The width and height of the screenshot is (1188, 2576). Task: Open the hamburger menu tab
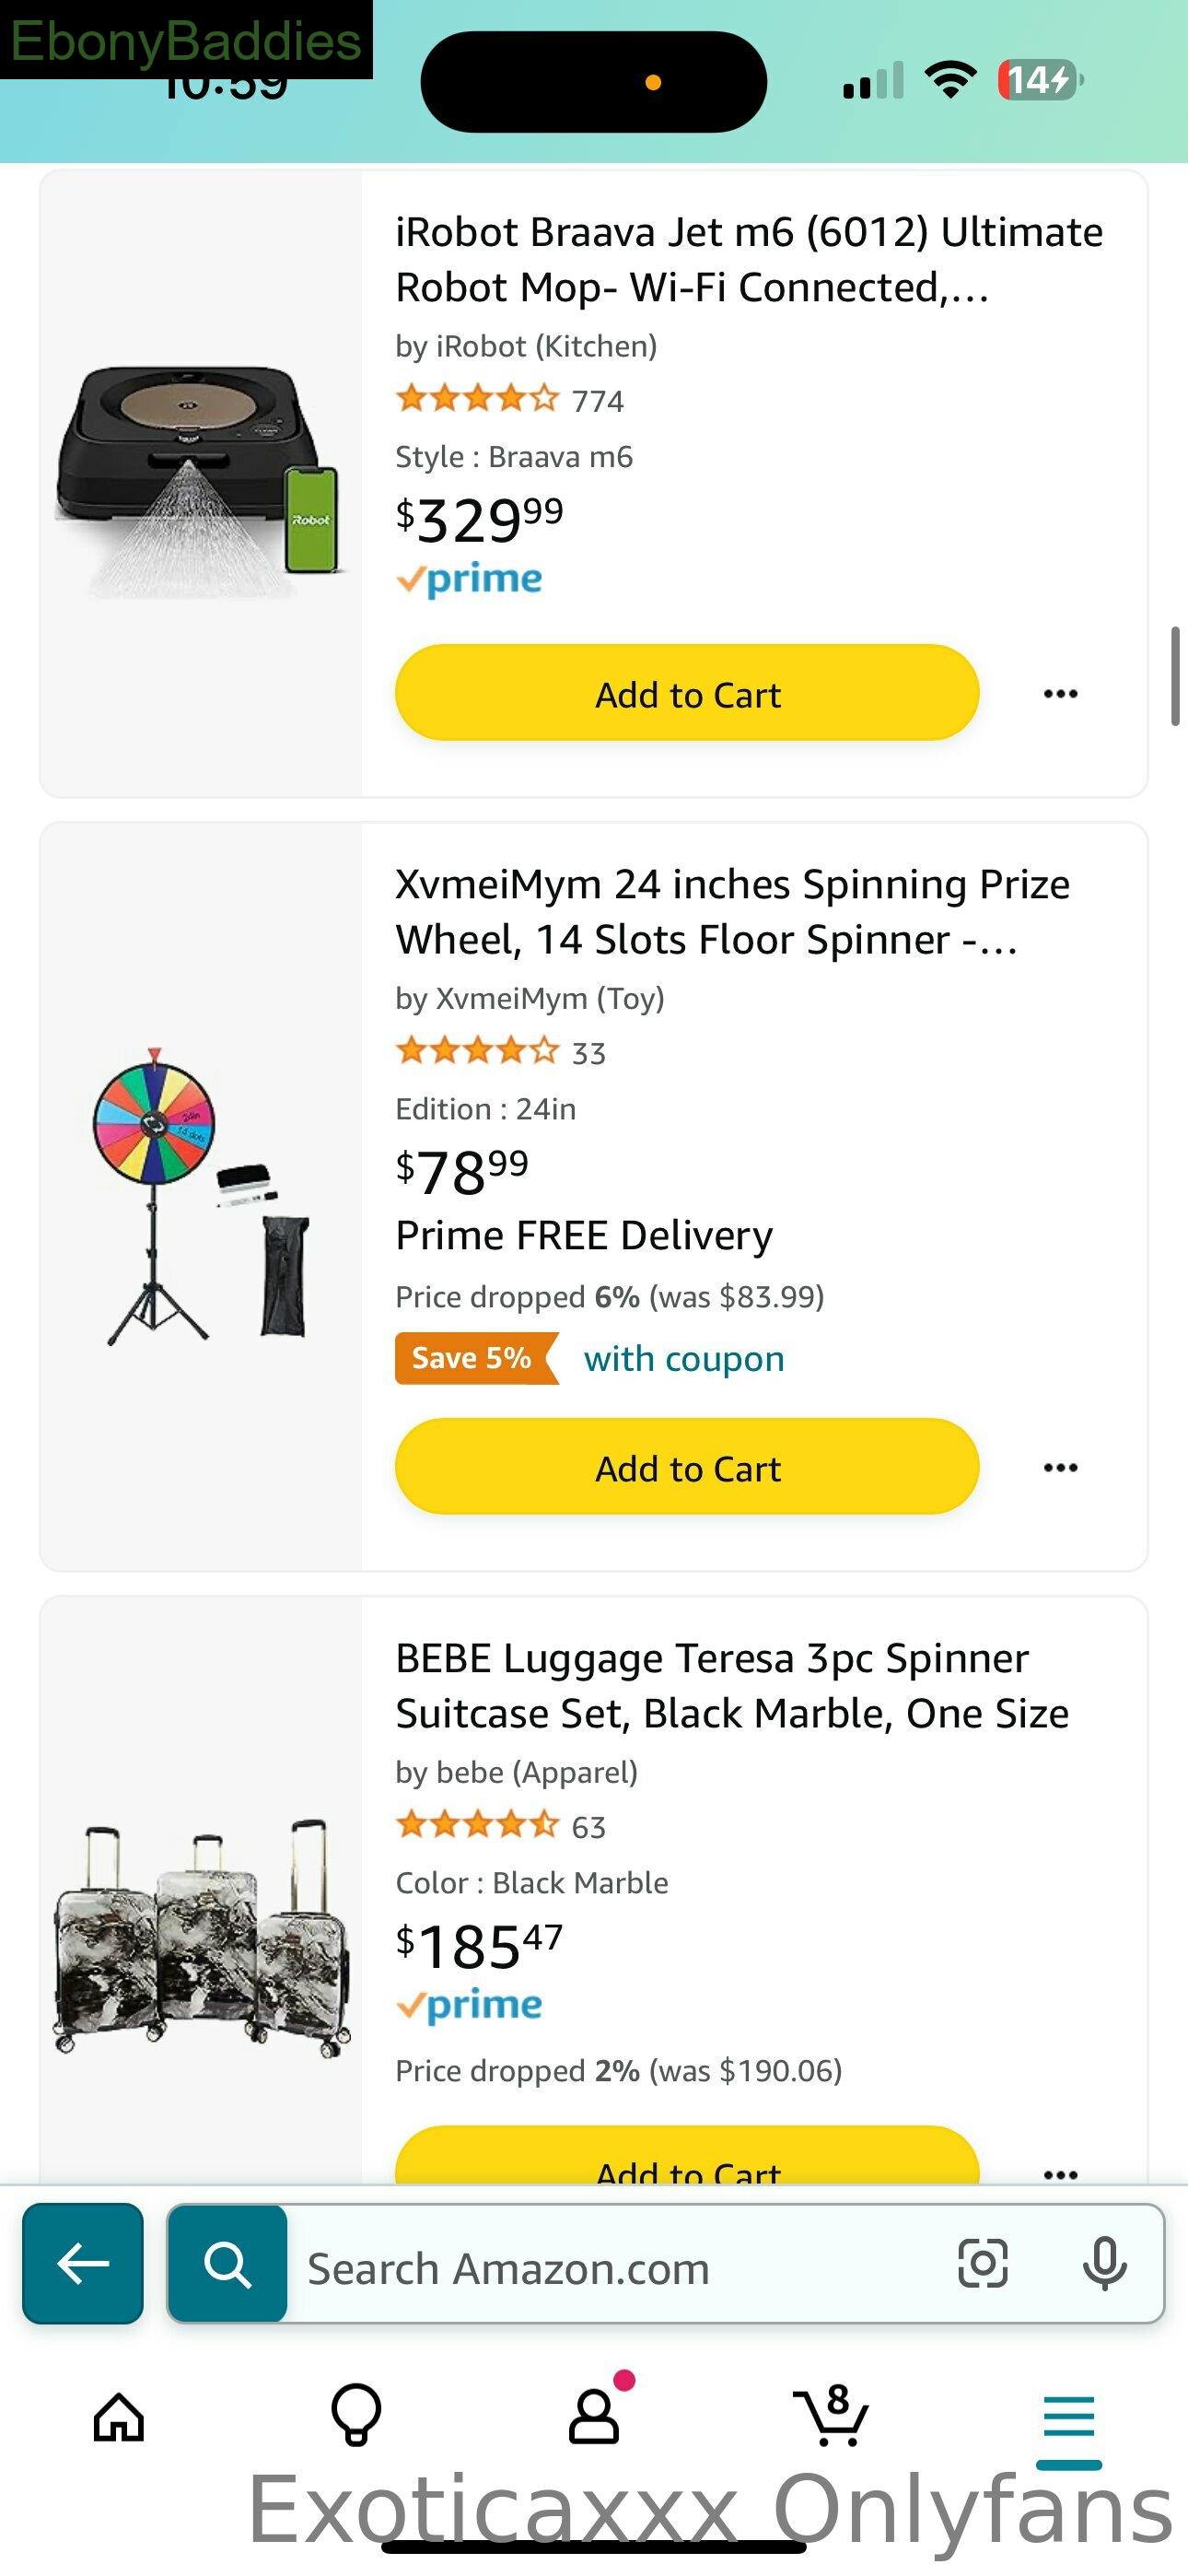tap(1069, 2418)
